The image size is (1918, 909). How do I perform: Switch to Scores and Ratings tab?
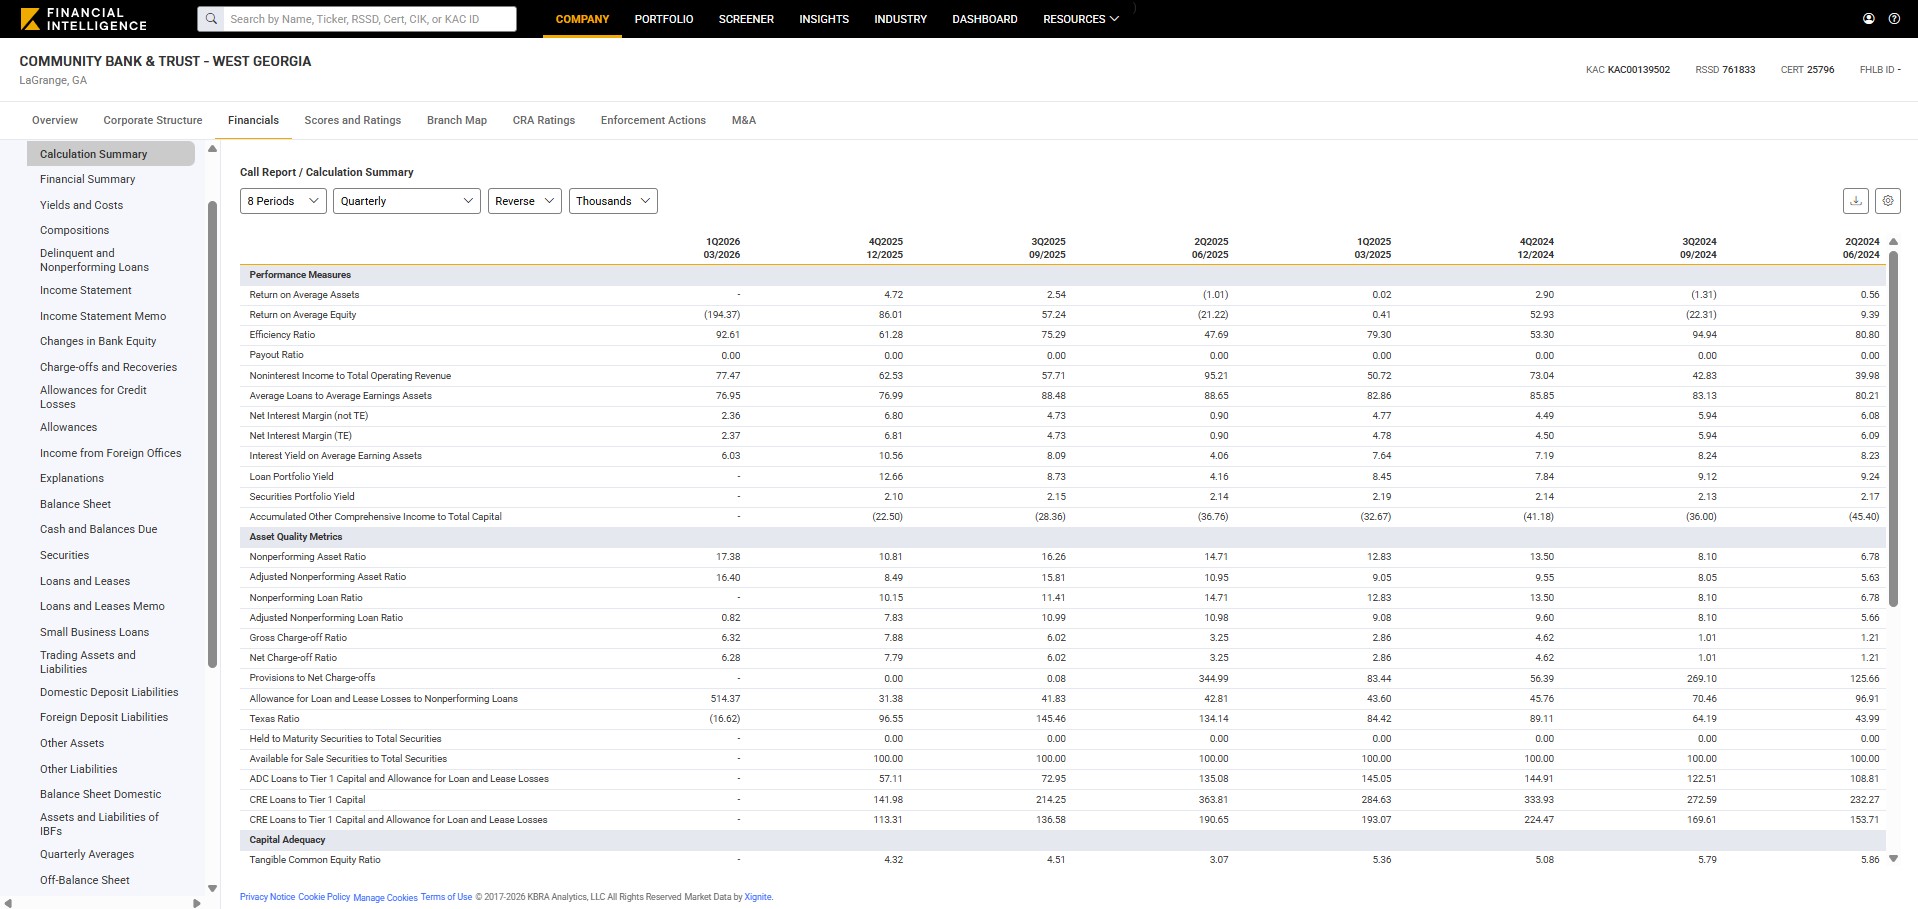tap(353, 120)
